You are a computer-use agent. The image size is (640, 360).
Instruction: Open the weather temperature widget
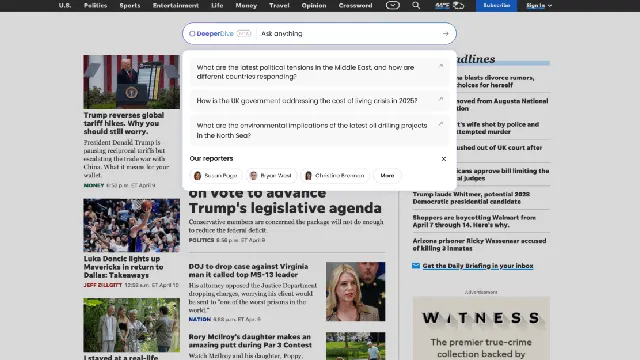pyautogui.click(x=450, y=5)
